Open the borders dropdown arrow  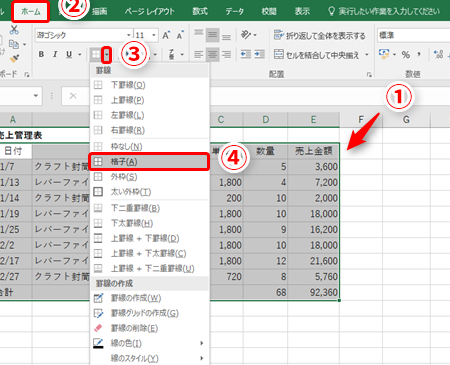(107, 55)
